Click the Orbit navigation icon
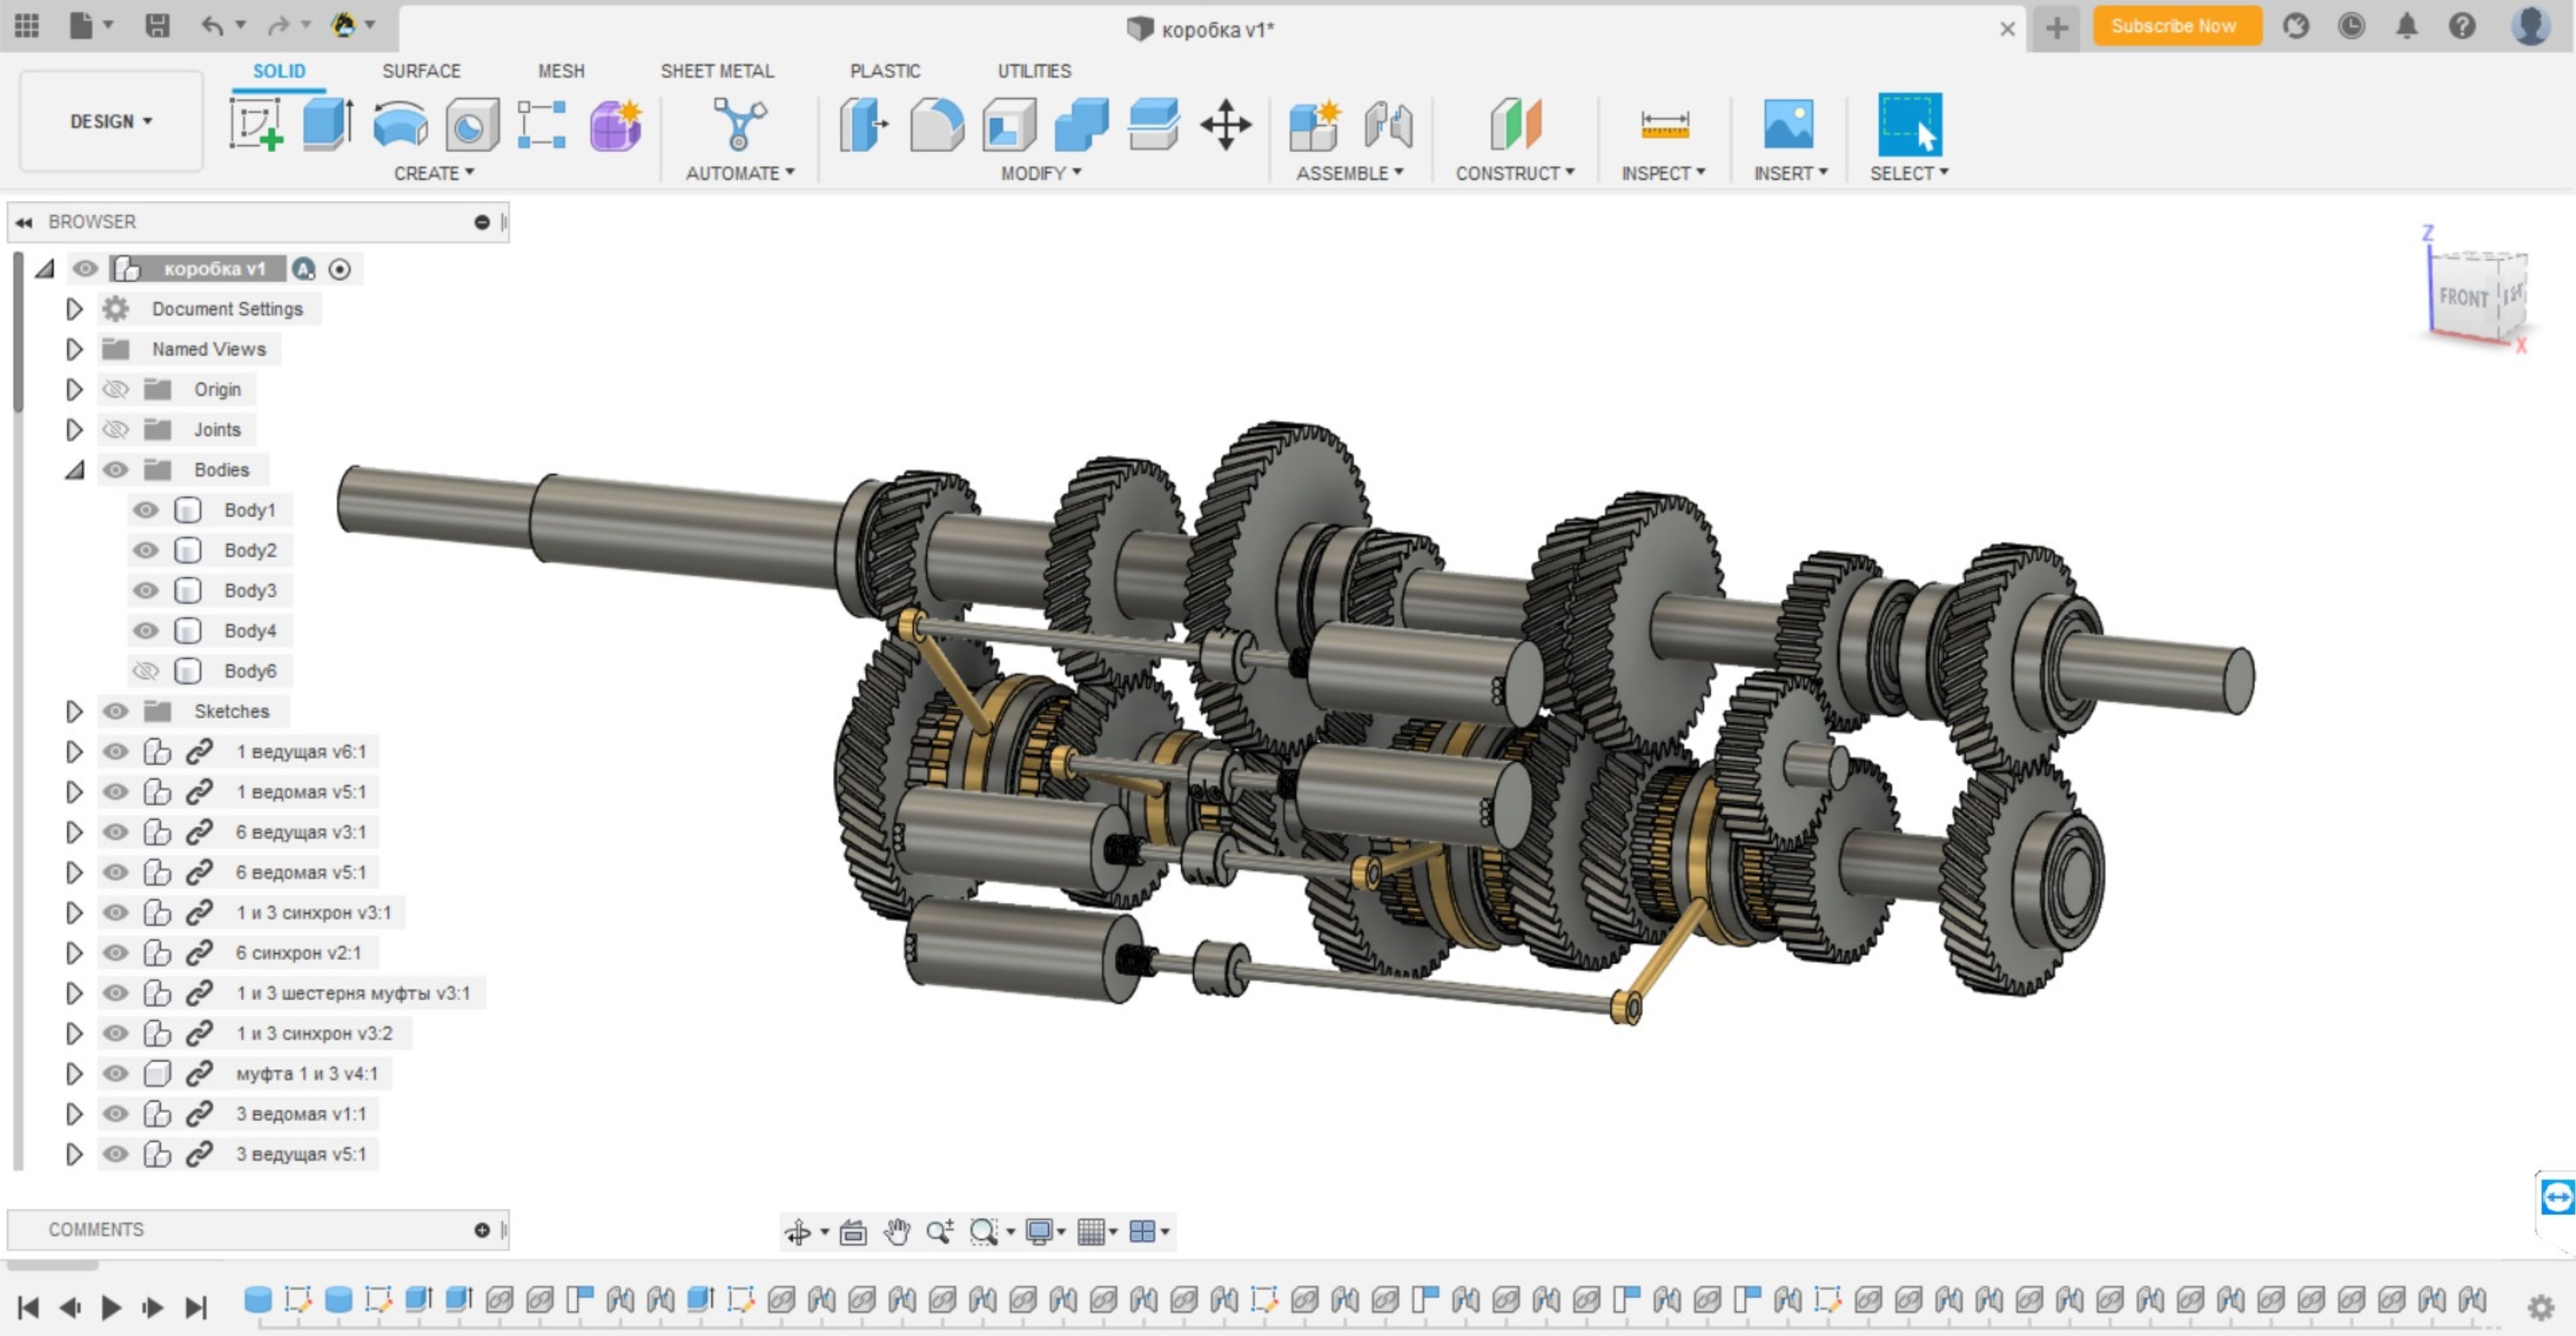Image resolution: width=2576 pixels, height=1336 pixels. point(798,1232)
